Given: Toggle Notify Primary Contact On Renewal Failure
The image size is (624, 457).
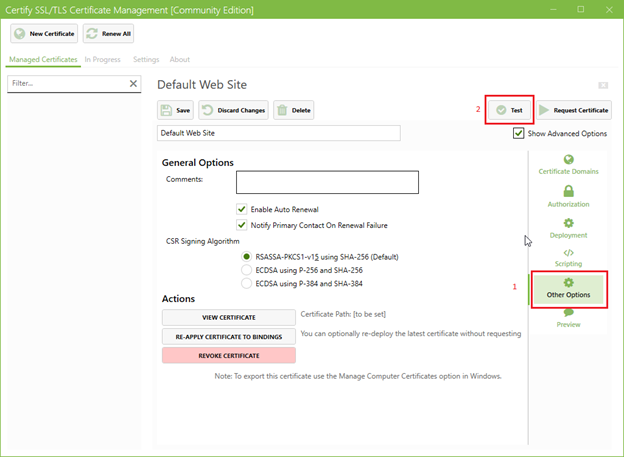Looking at the screenshot, I should [241, 225].
